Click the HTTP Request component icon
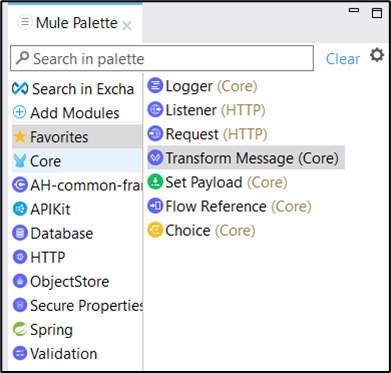 155,134
